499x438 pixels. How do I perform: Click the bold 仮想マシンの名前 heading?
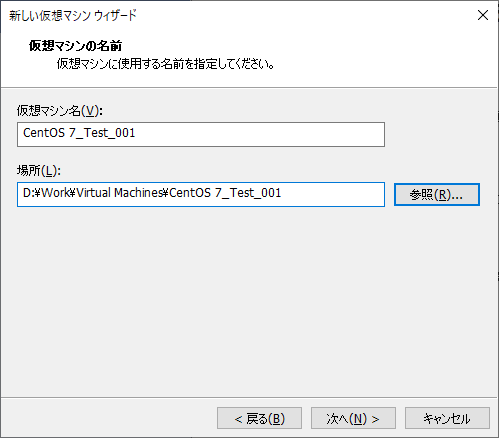tap(75, 46)
